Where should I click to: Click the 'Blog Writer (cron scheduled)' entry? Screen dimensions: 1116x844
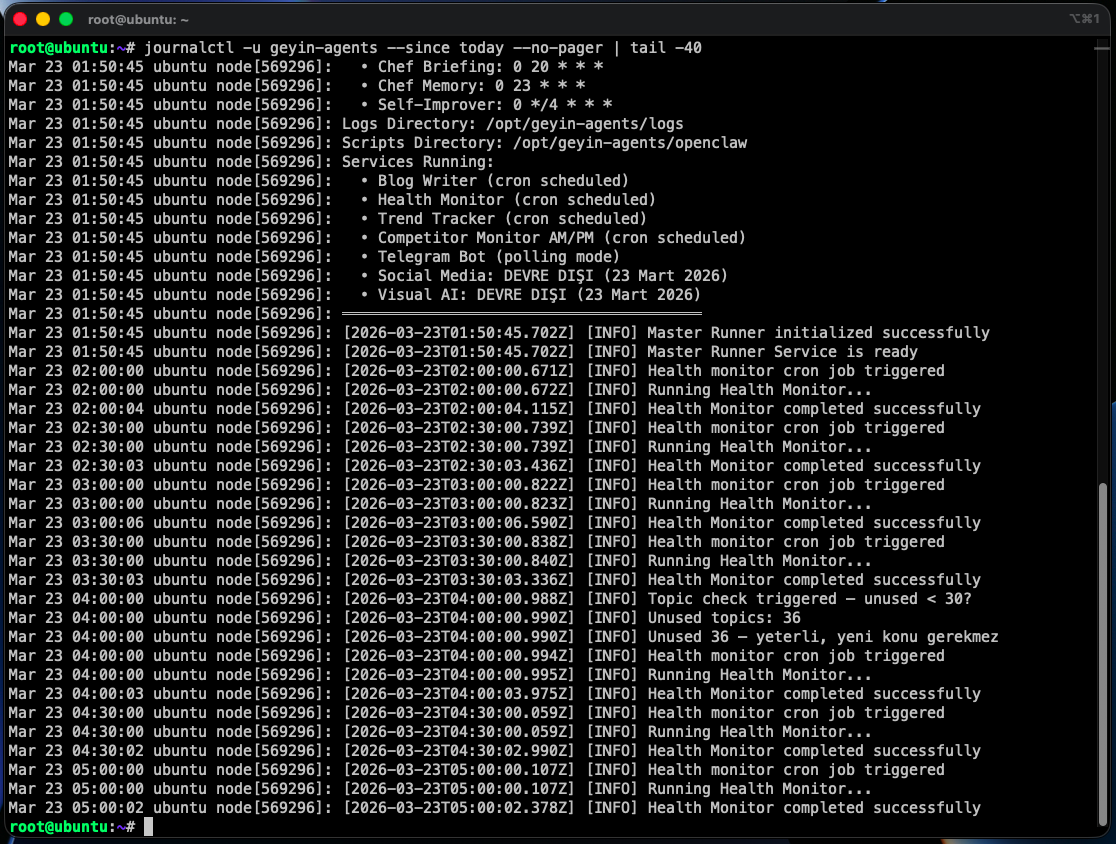click(x=503, y=181)
